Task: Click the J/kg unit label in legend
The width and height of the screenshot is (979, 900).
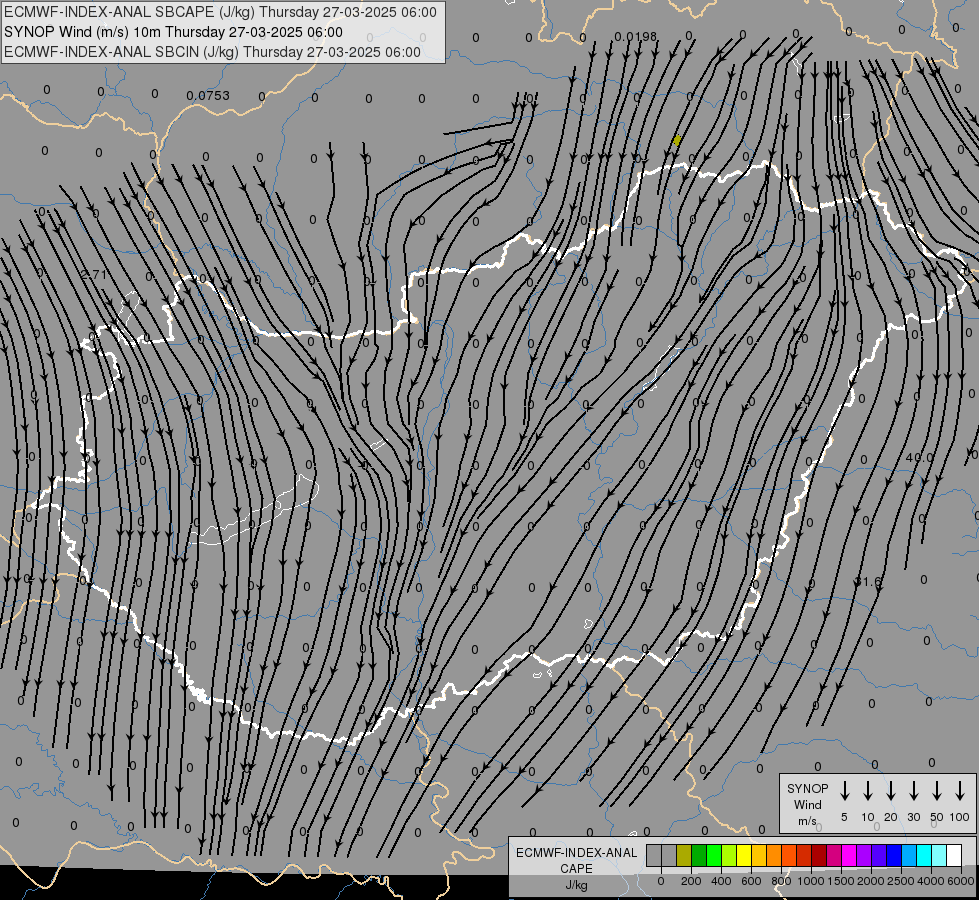Action: pos(576,885)
